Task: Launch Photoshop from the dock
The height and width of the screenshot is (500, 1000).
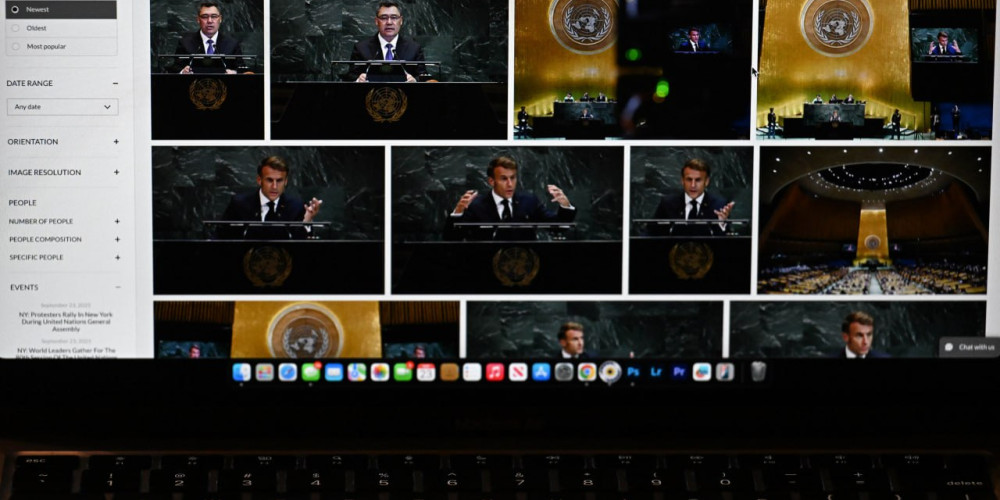Action: (x=633, y=372)
